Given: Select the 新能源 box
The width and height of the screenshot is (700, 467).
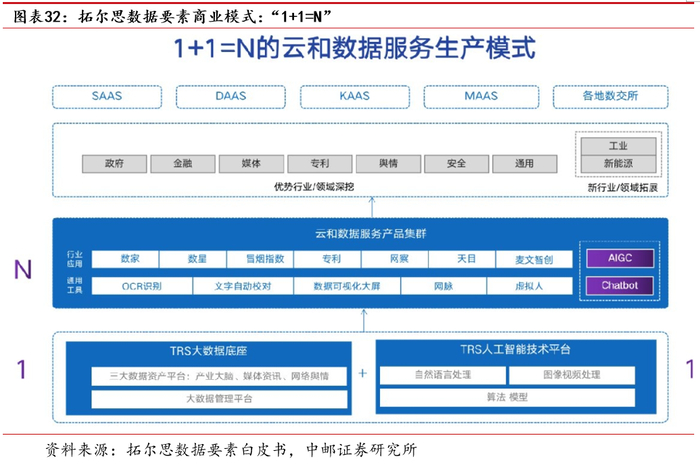Looking at the screenshot, I should coord(618,164).
